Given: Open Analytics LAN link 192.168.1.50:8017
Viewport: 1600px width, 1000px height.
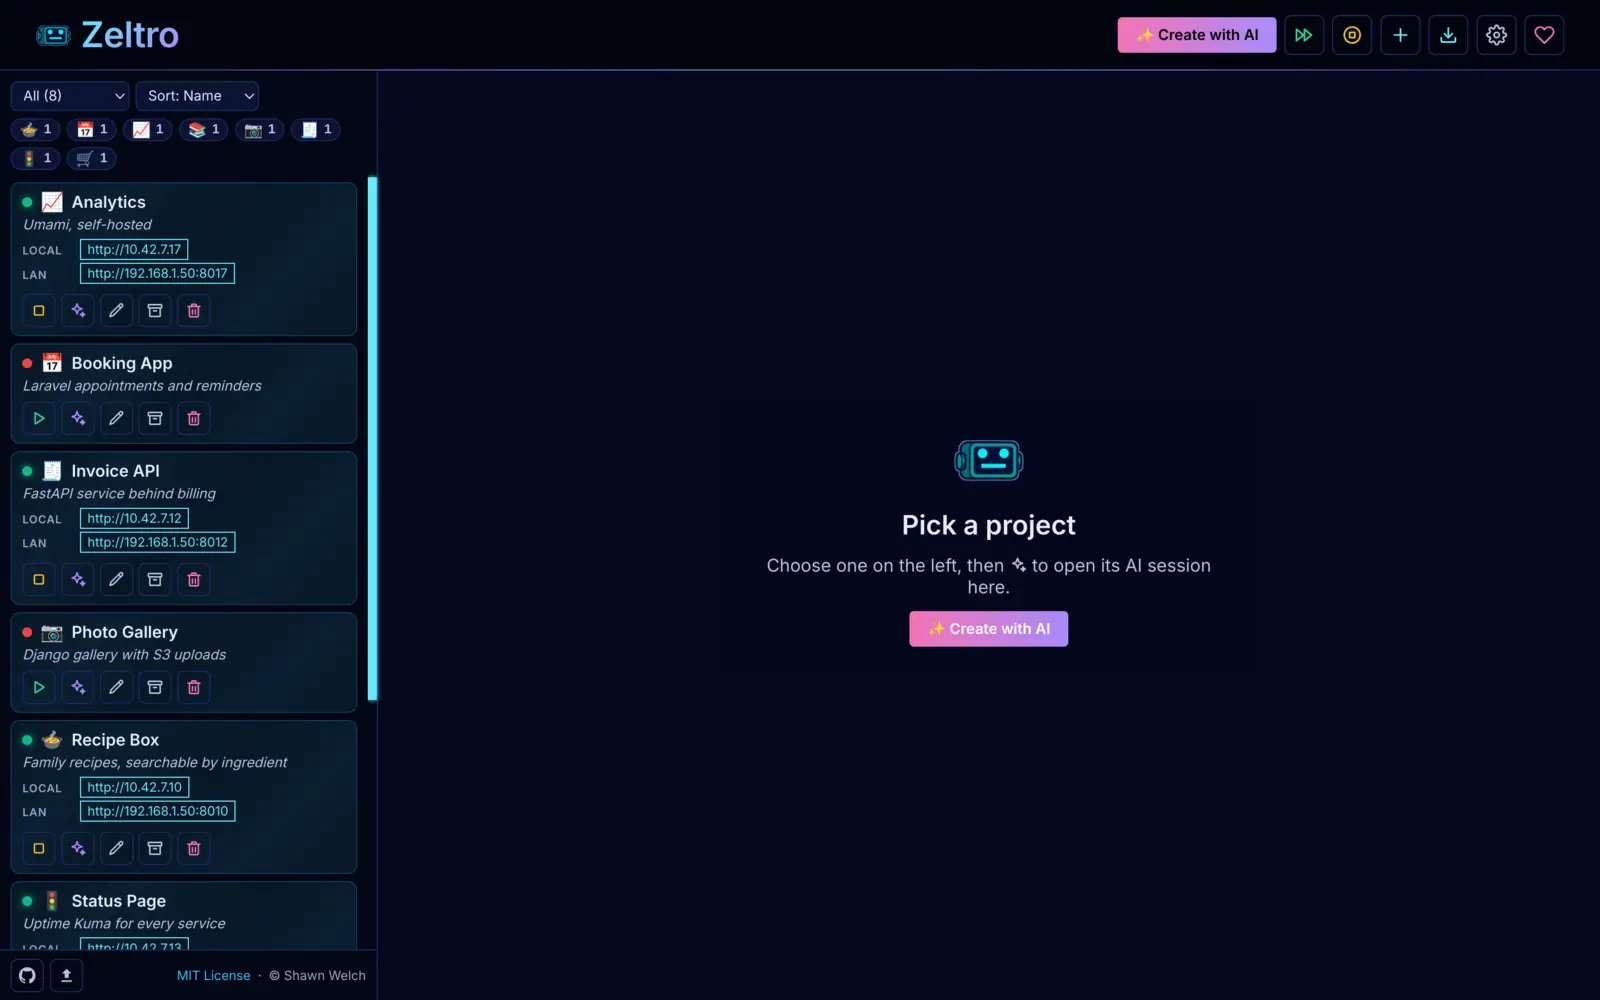Looking at the screenshot, I should pyautogui.click(x=157, y=274).
